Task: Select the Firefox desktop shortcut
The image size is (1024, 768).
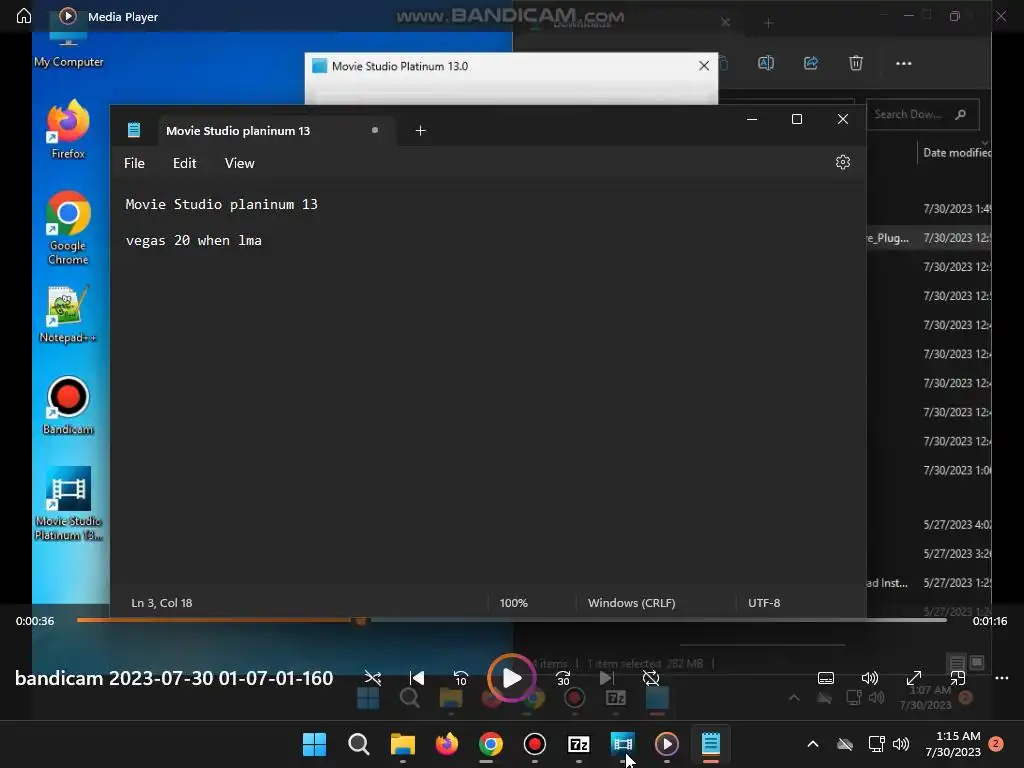Action: (x=68, y=129)
